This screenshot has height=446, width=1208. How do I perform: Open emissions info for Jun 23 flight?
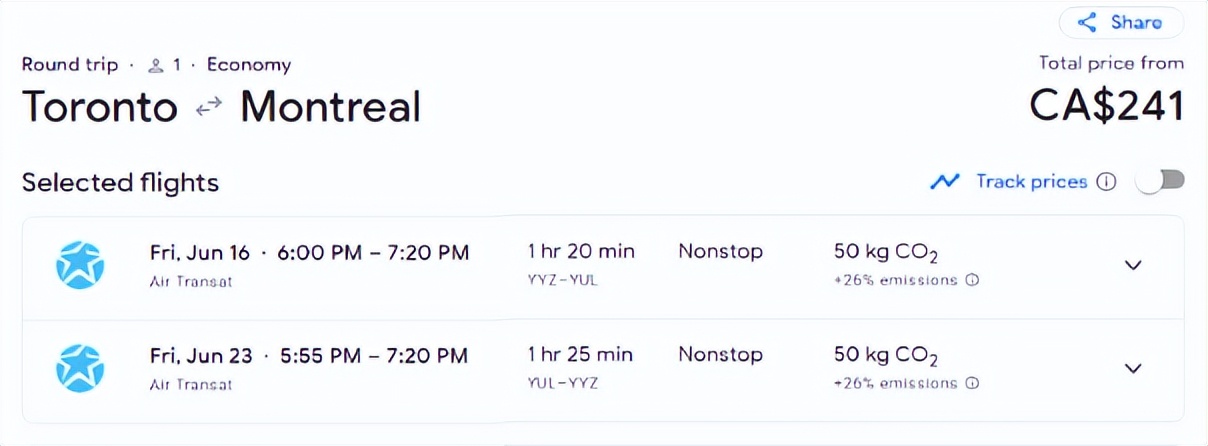point(972,383)
